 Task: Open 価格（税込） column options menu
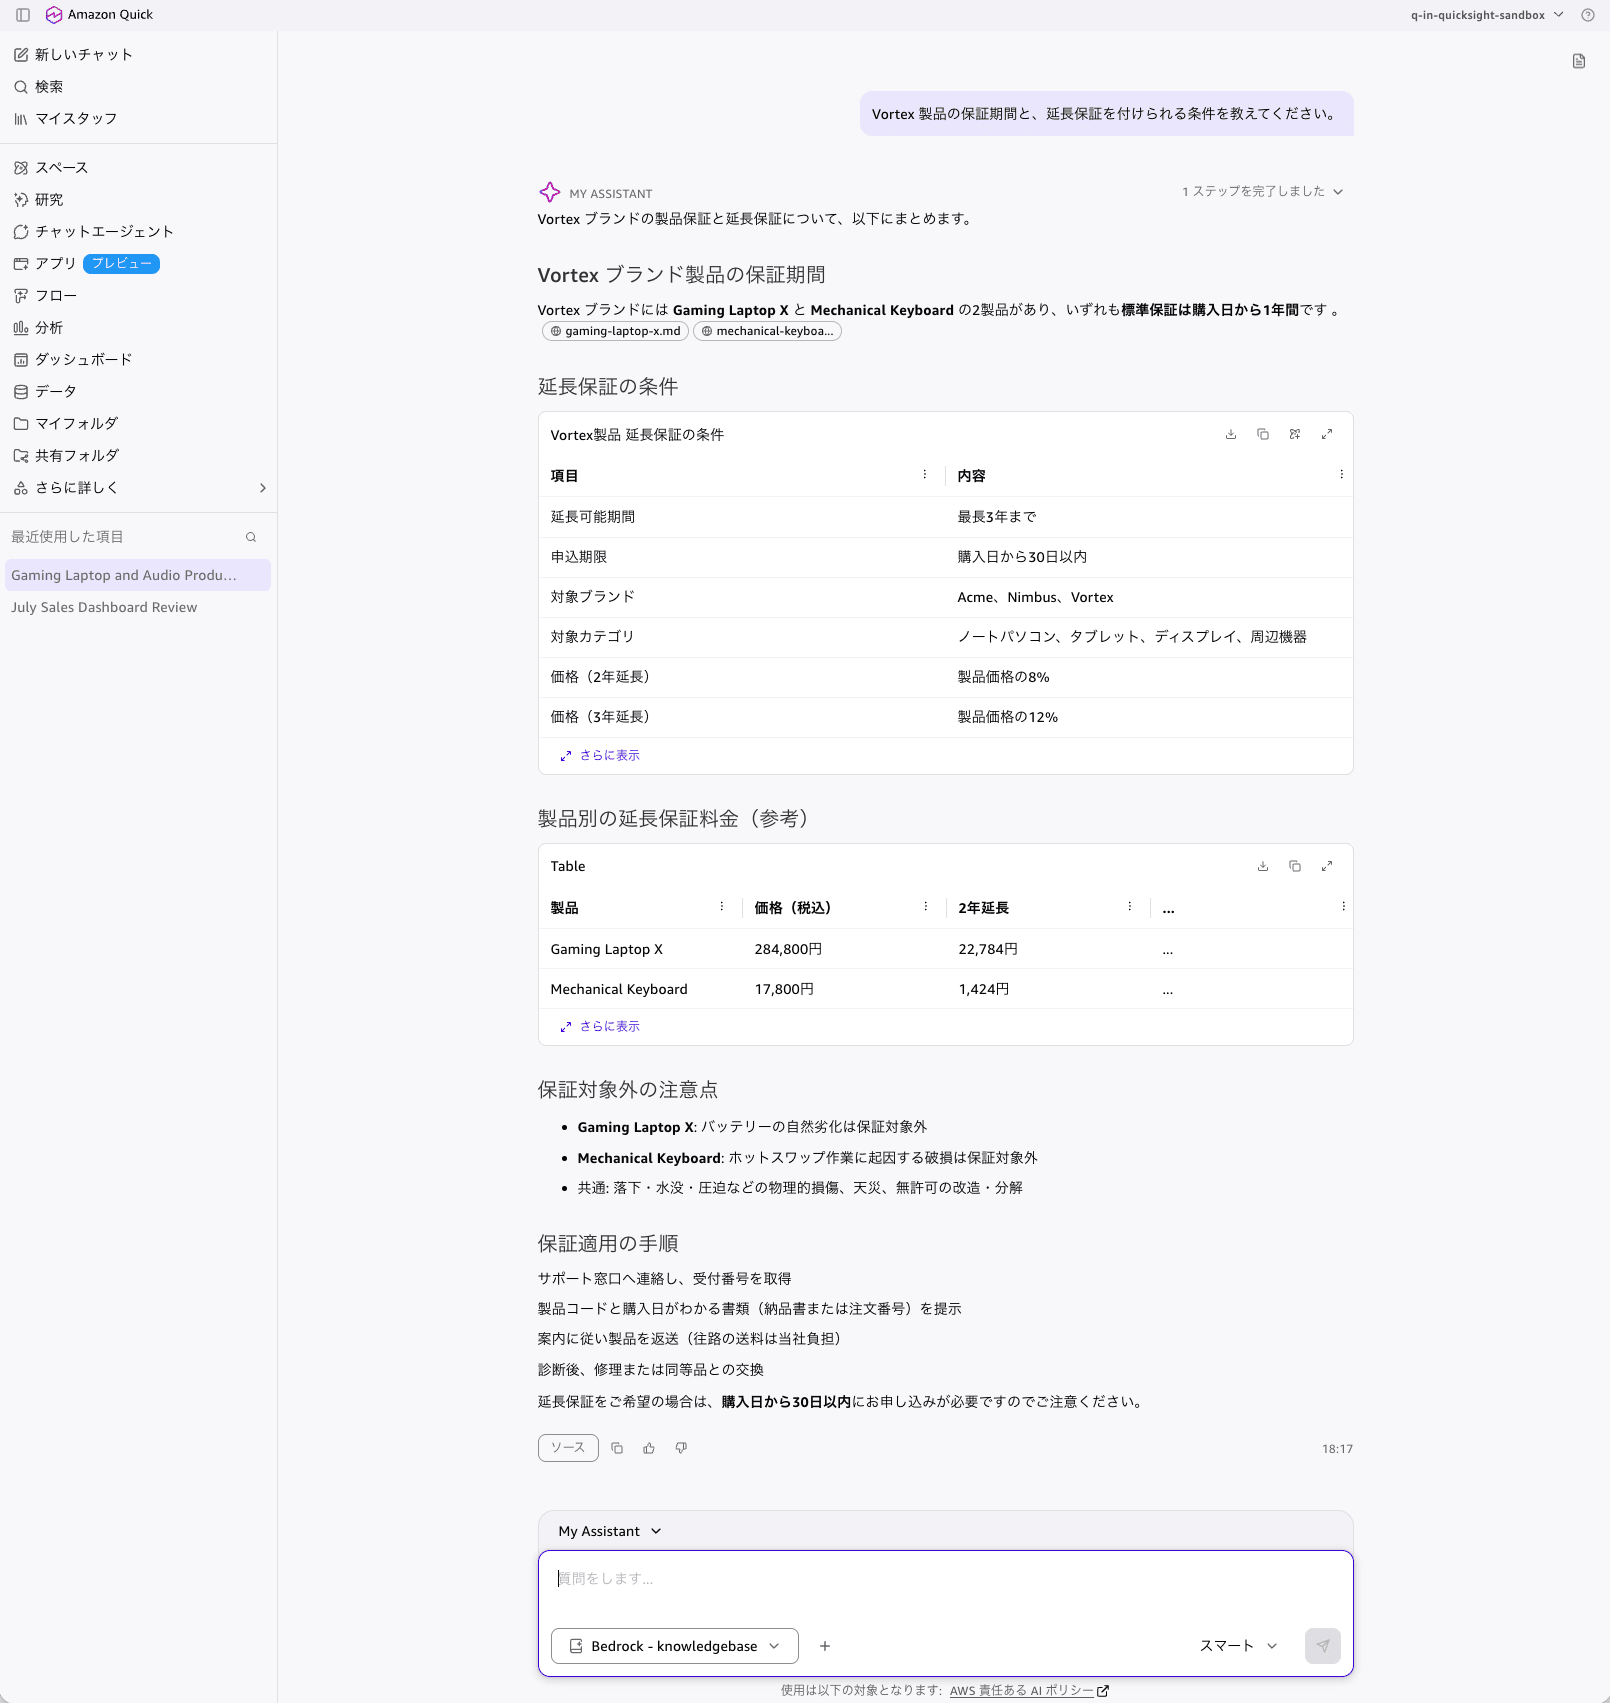[x=925, y=907]
